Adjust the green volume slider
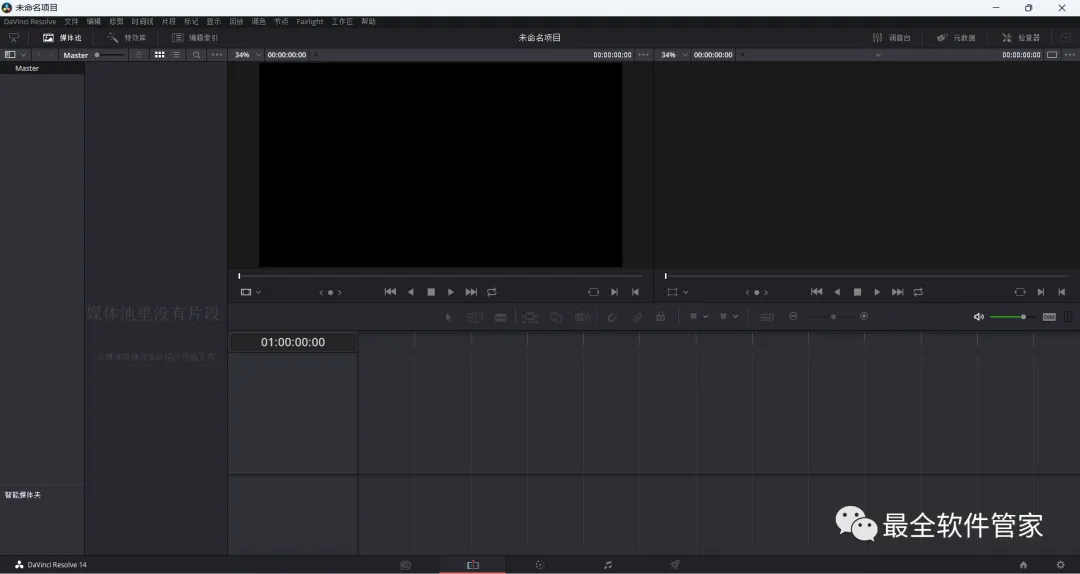The height and width of the screenshot is (574, 1080). (x=1012, y=317)
